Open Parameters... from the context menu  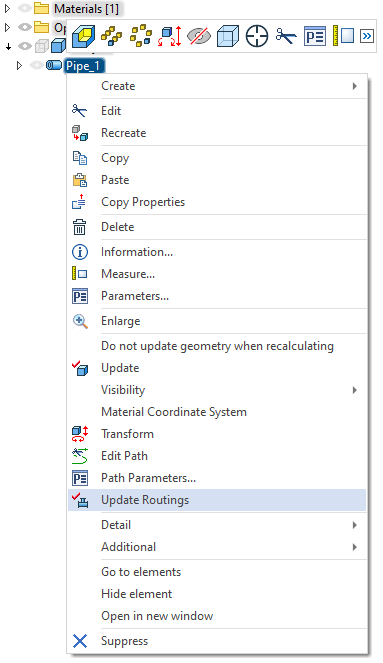(x=217, y=296)
